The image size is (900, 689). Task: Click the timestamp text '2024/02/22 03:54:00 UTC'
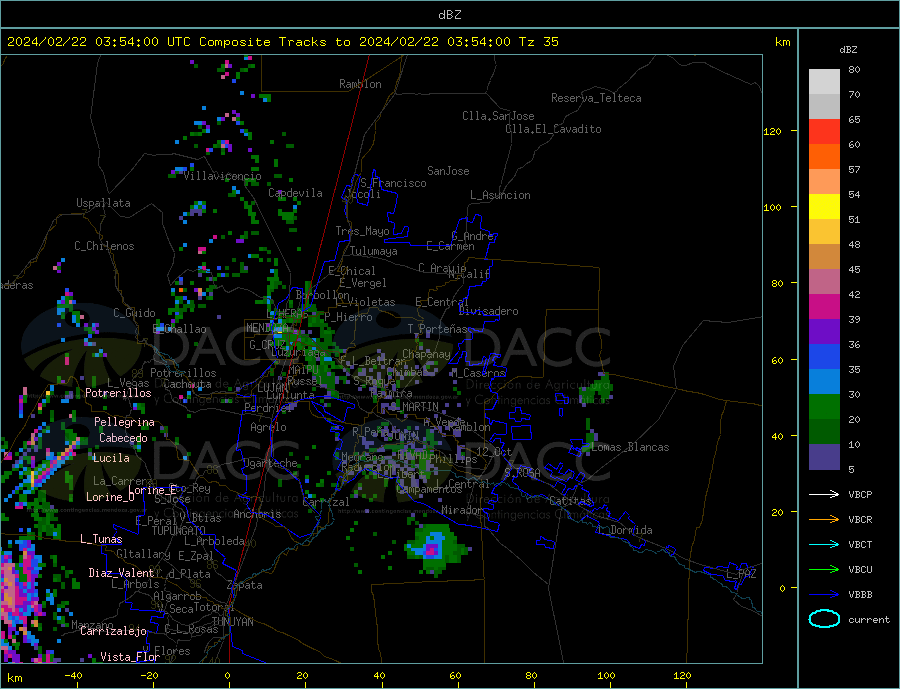99,42
